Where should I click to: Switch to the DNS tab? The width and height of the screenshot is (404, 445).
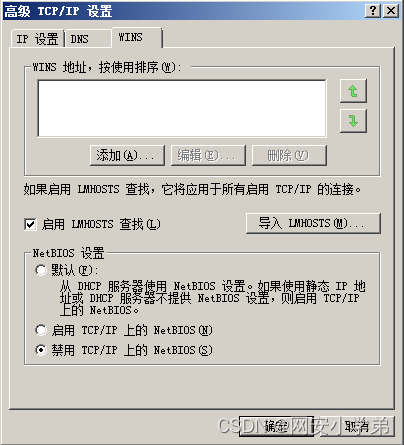coord(88,39)
